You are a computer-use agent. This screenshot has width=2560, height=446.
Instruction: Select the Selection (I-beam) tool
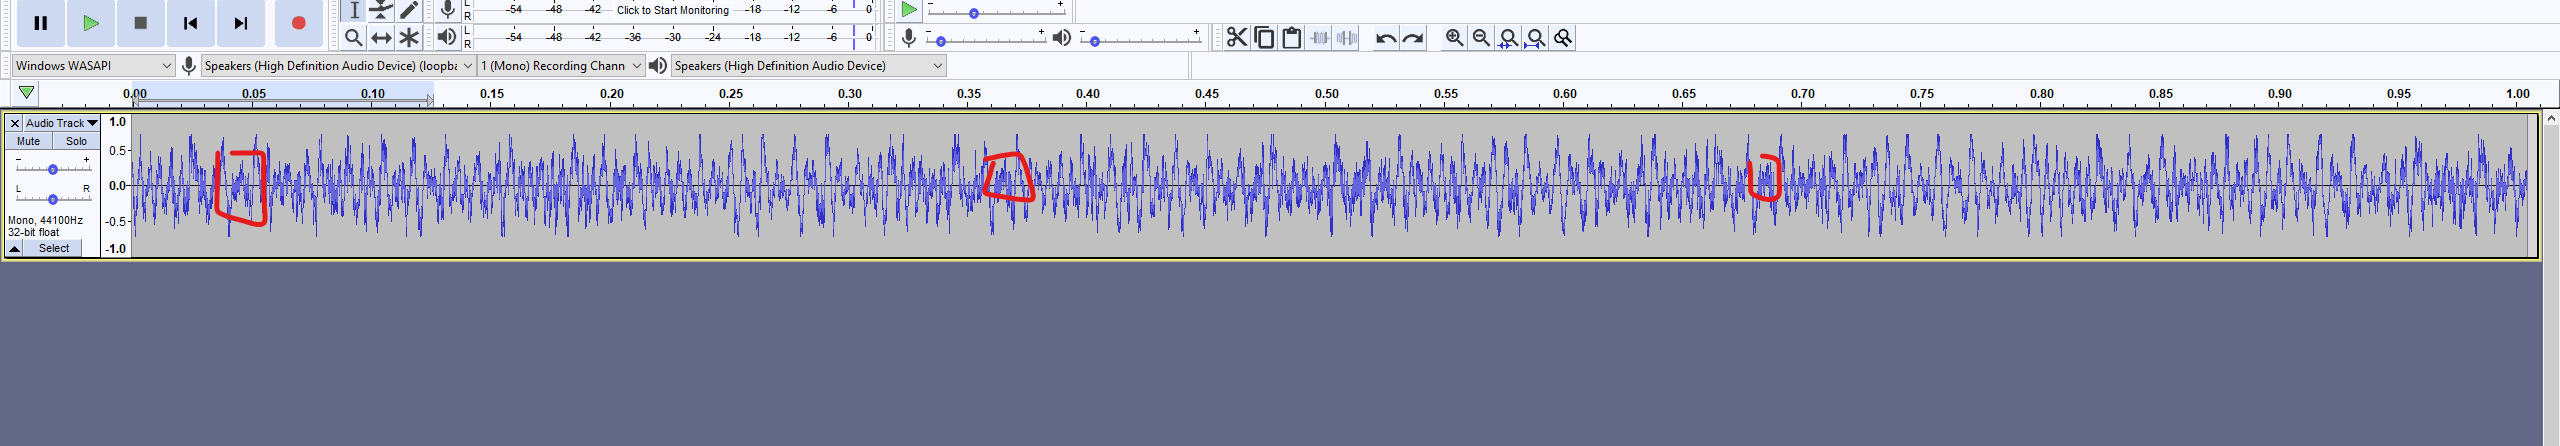354,10
